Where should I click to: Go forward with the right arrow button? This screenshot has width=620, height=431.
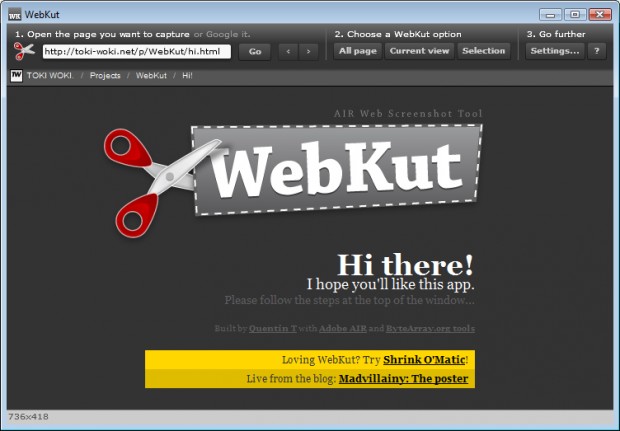pyautogui.click(x=308, y=51)
